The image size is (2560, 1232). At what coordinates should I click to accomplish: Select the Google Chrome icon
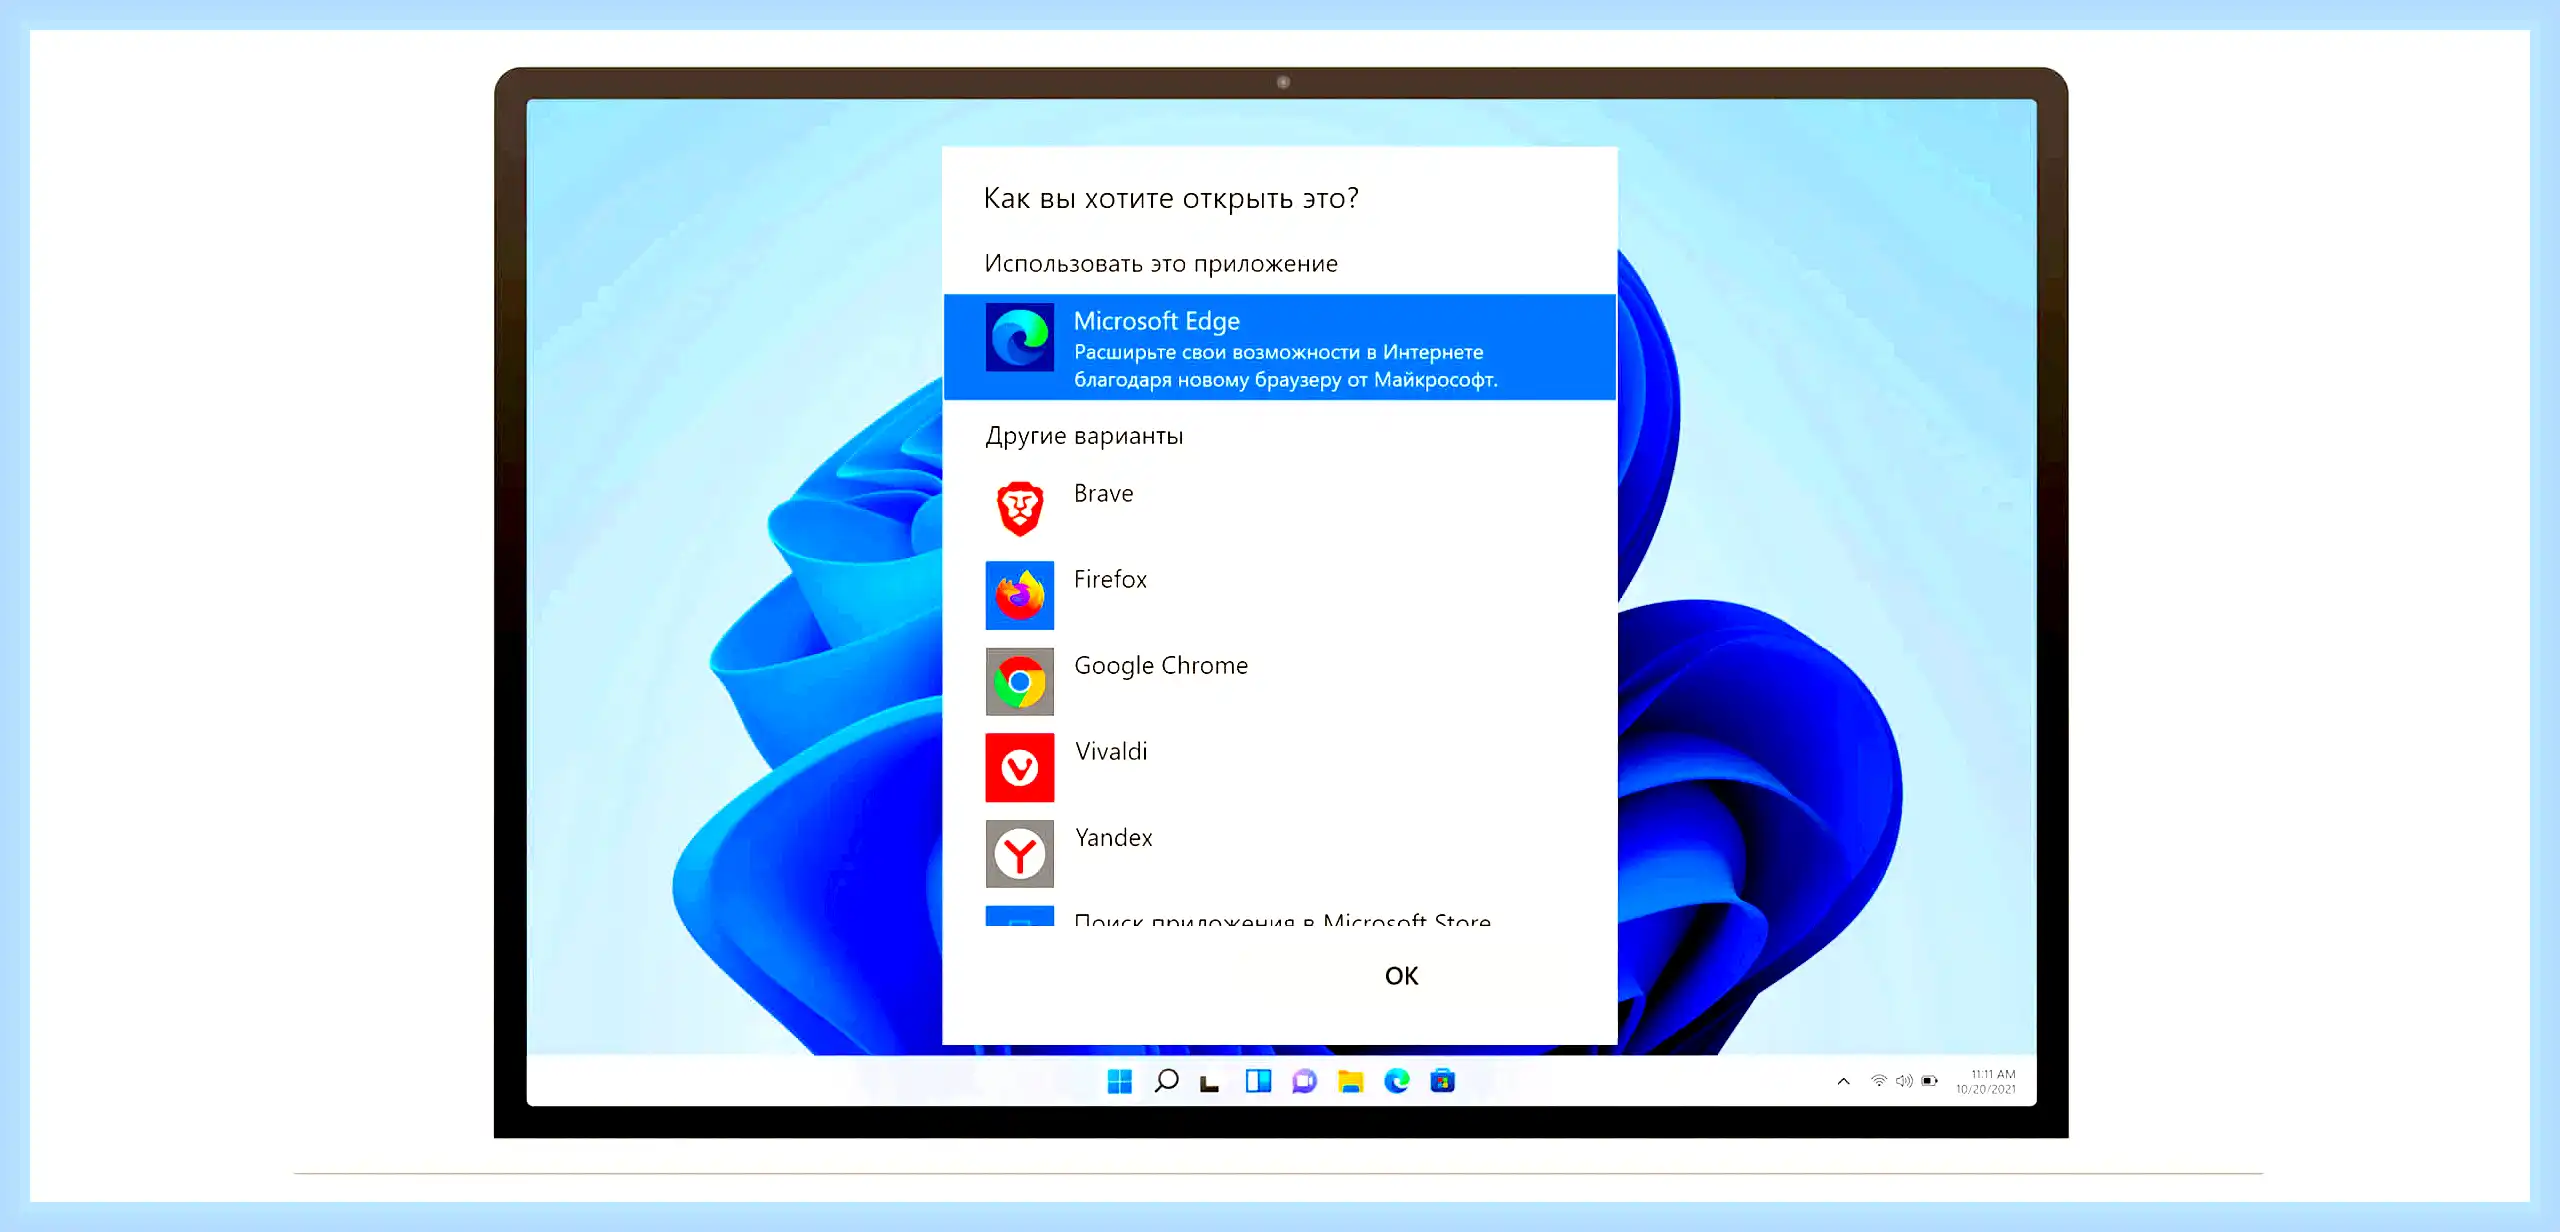[1019, 681]
